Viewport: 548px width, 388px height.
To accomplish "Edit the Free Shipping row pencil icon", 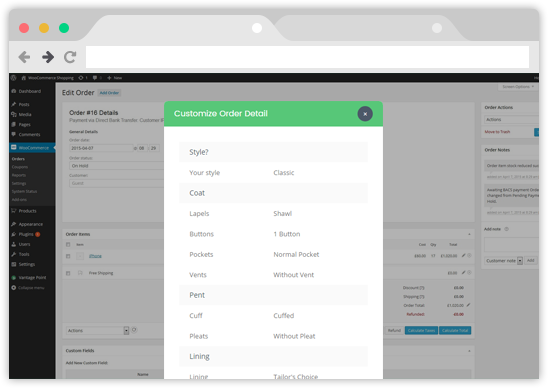I will tap(464, 272).
